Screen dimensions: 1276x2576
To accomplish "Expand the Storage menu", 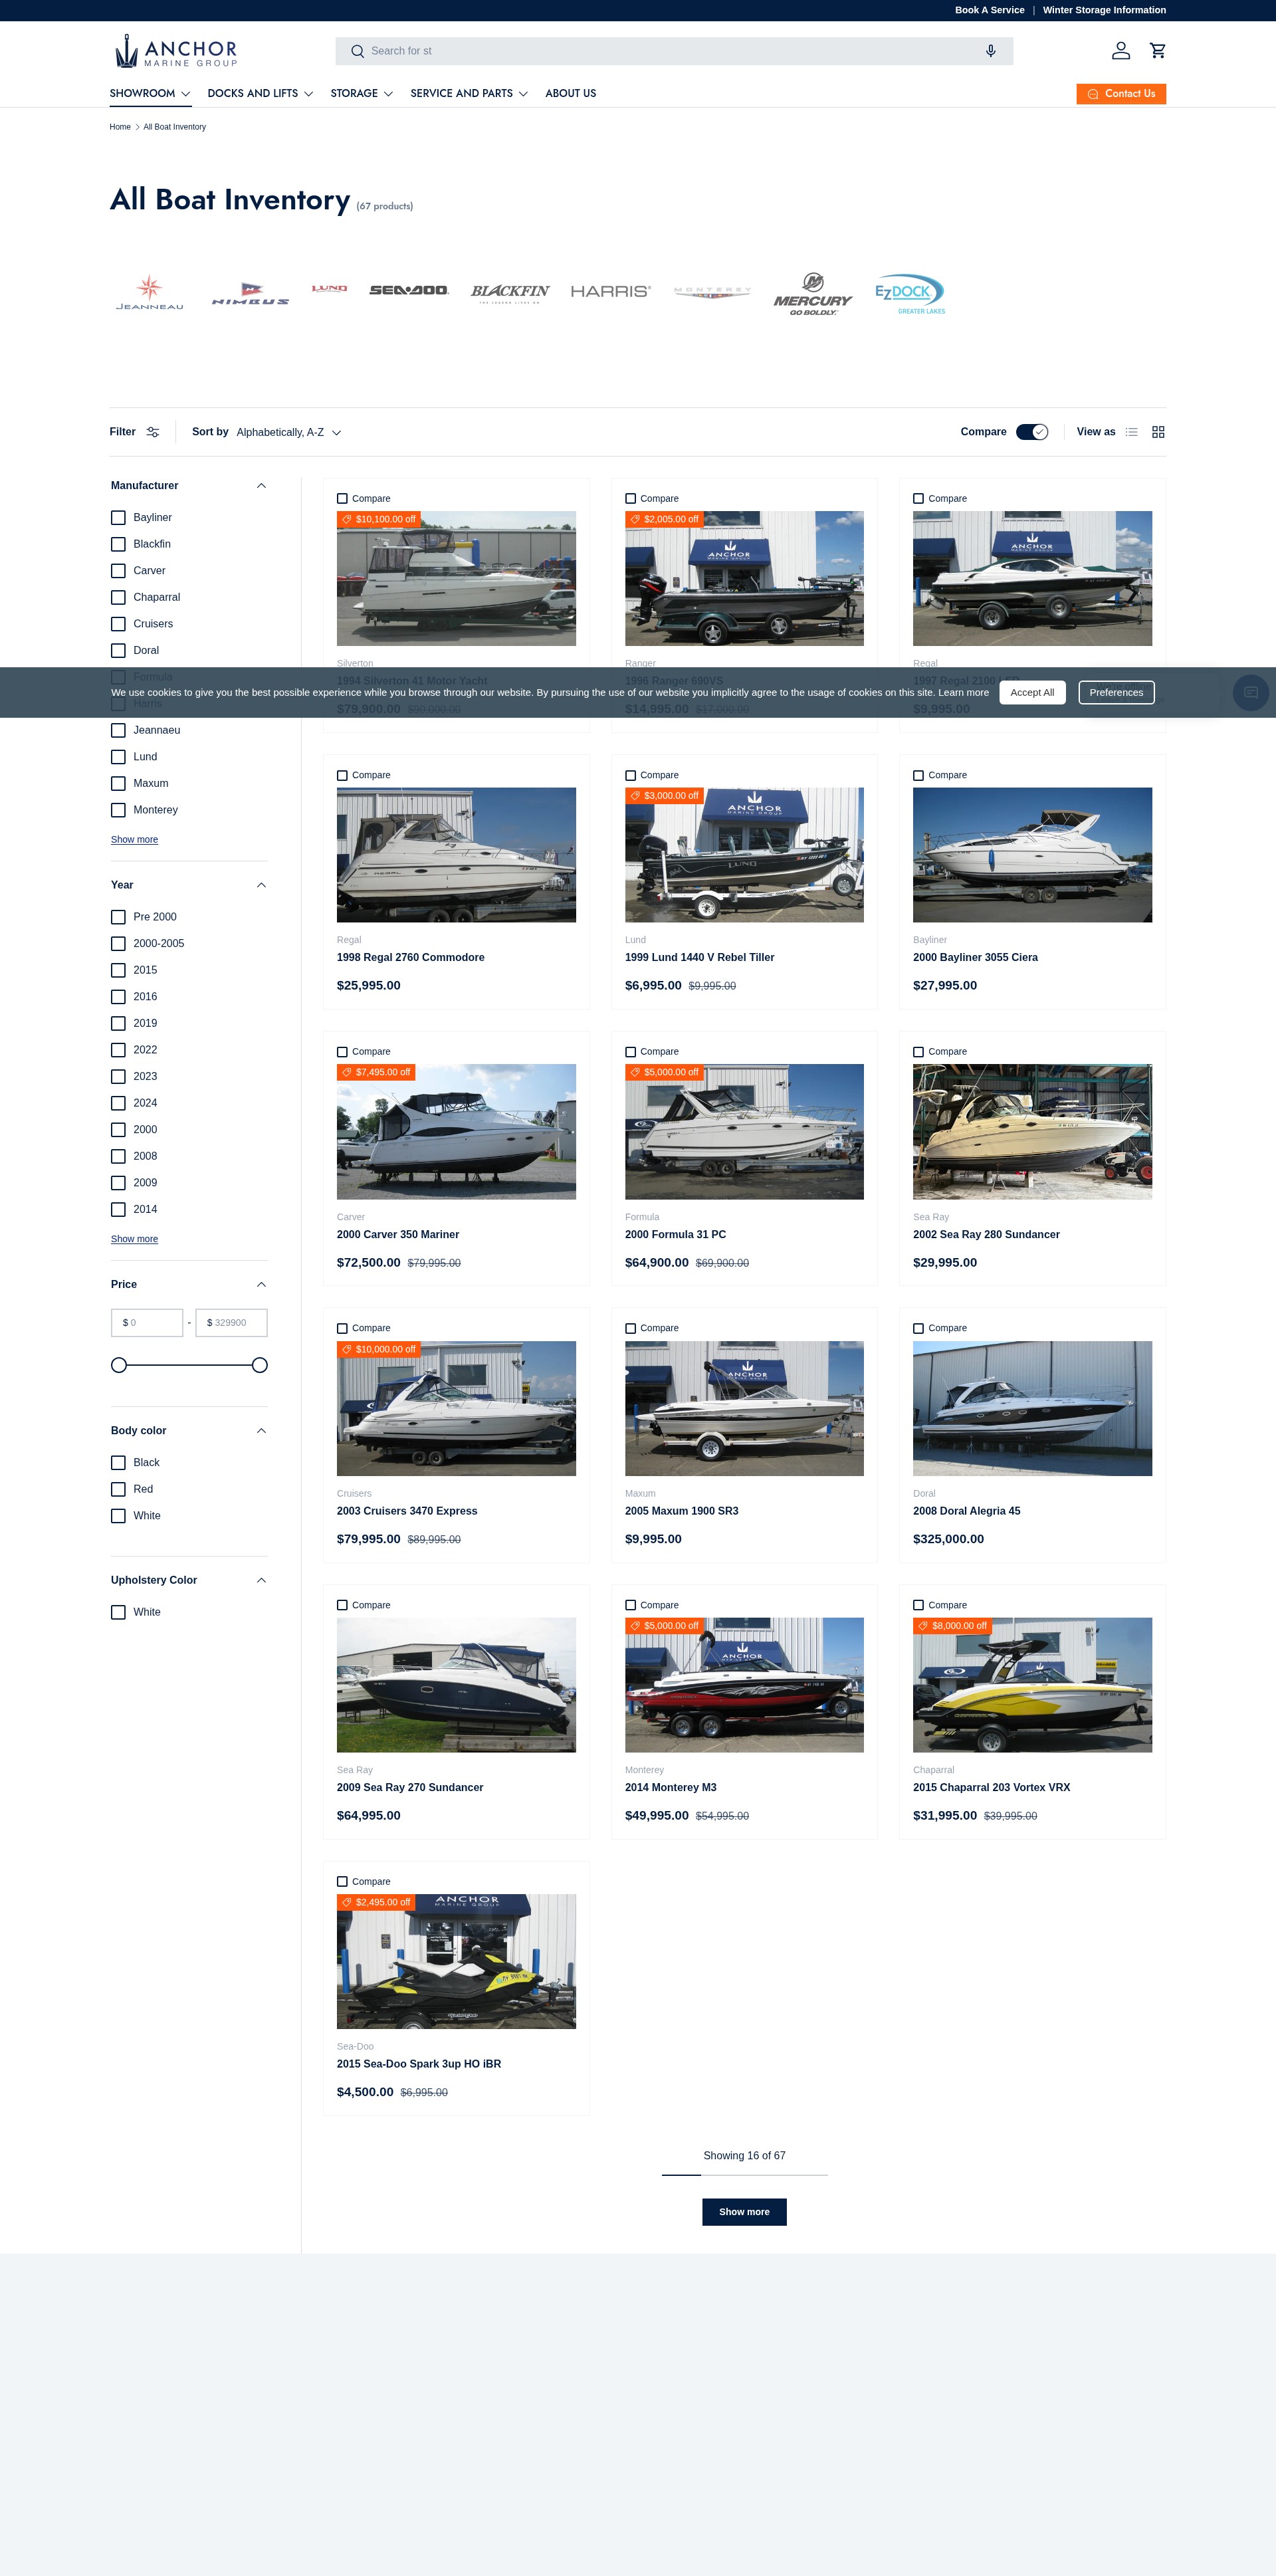I will coord(362,94).
